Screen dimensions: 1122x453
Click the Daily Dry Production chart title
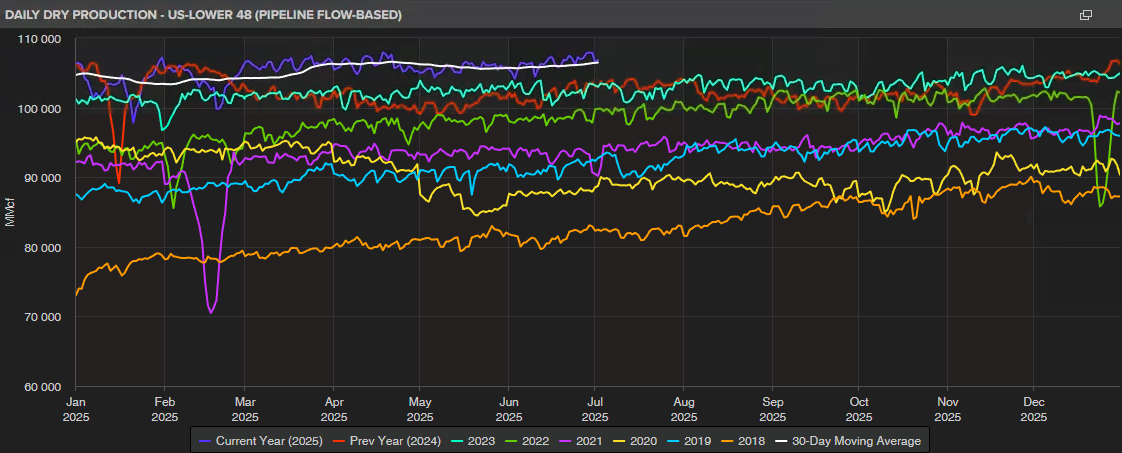205,15
